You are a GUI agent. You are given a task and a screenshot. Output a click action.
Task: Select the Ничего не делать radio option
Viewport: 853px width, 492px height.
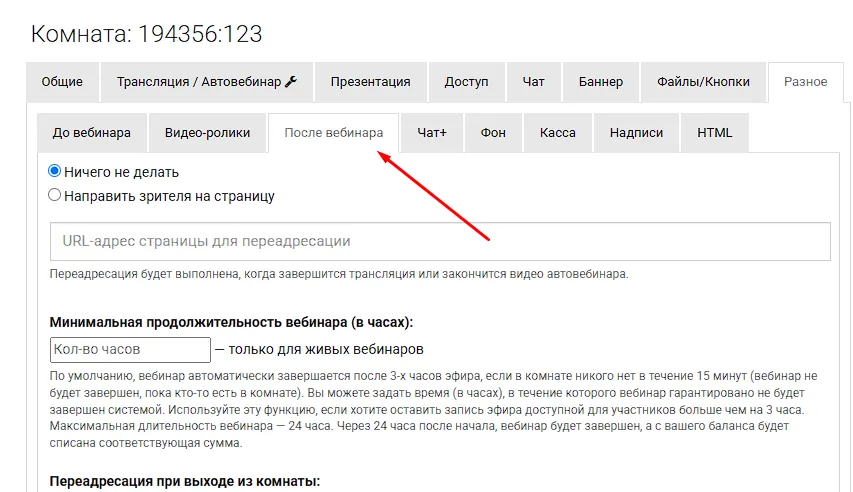click(x=55, y=172)
